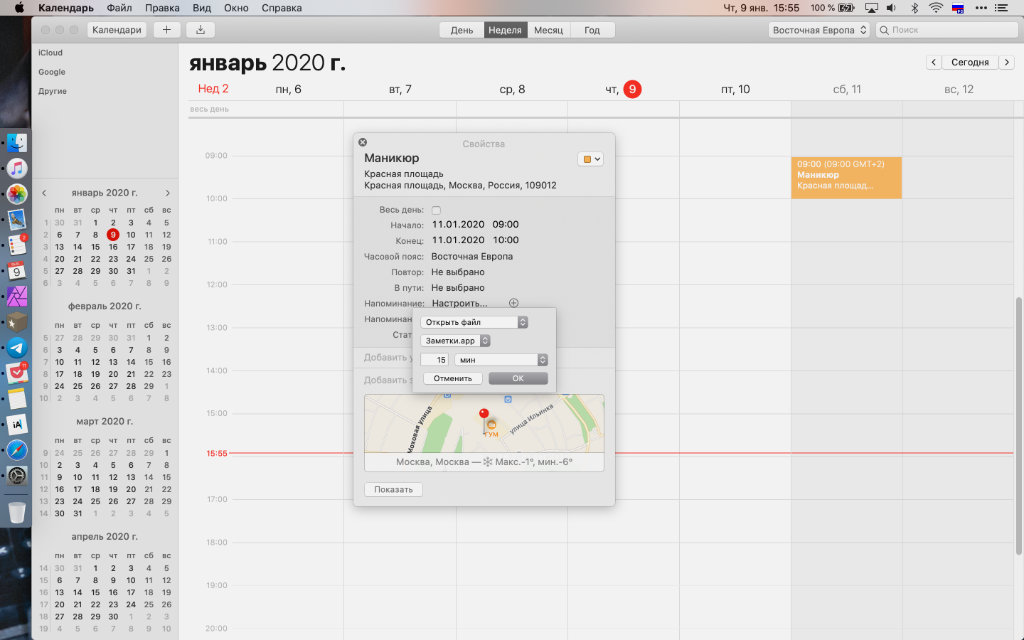Click the Повтор value Не выбрано
Viewport: 1024px width, 640px height.
(458, 272)
